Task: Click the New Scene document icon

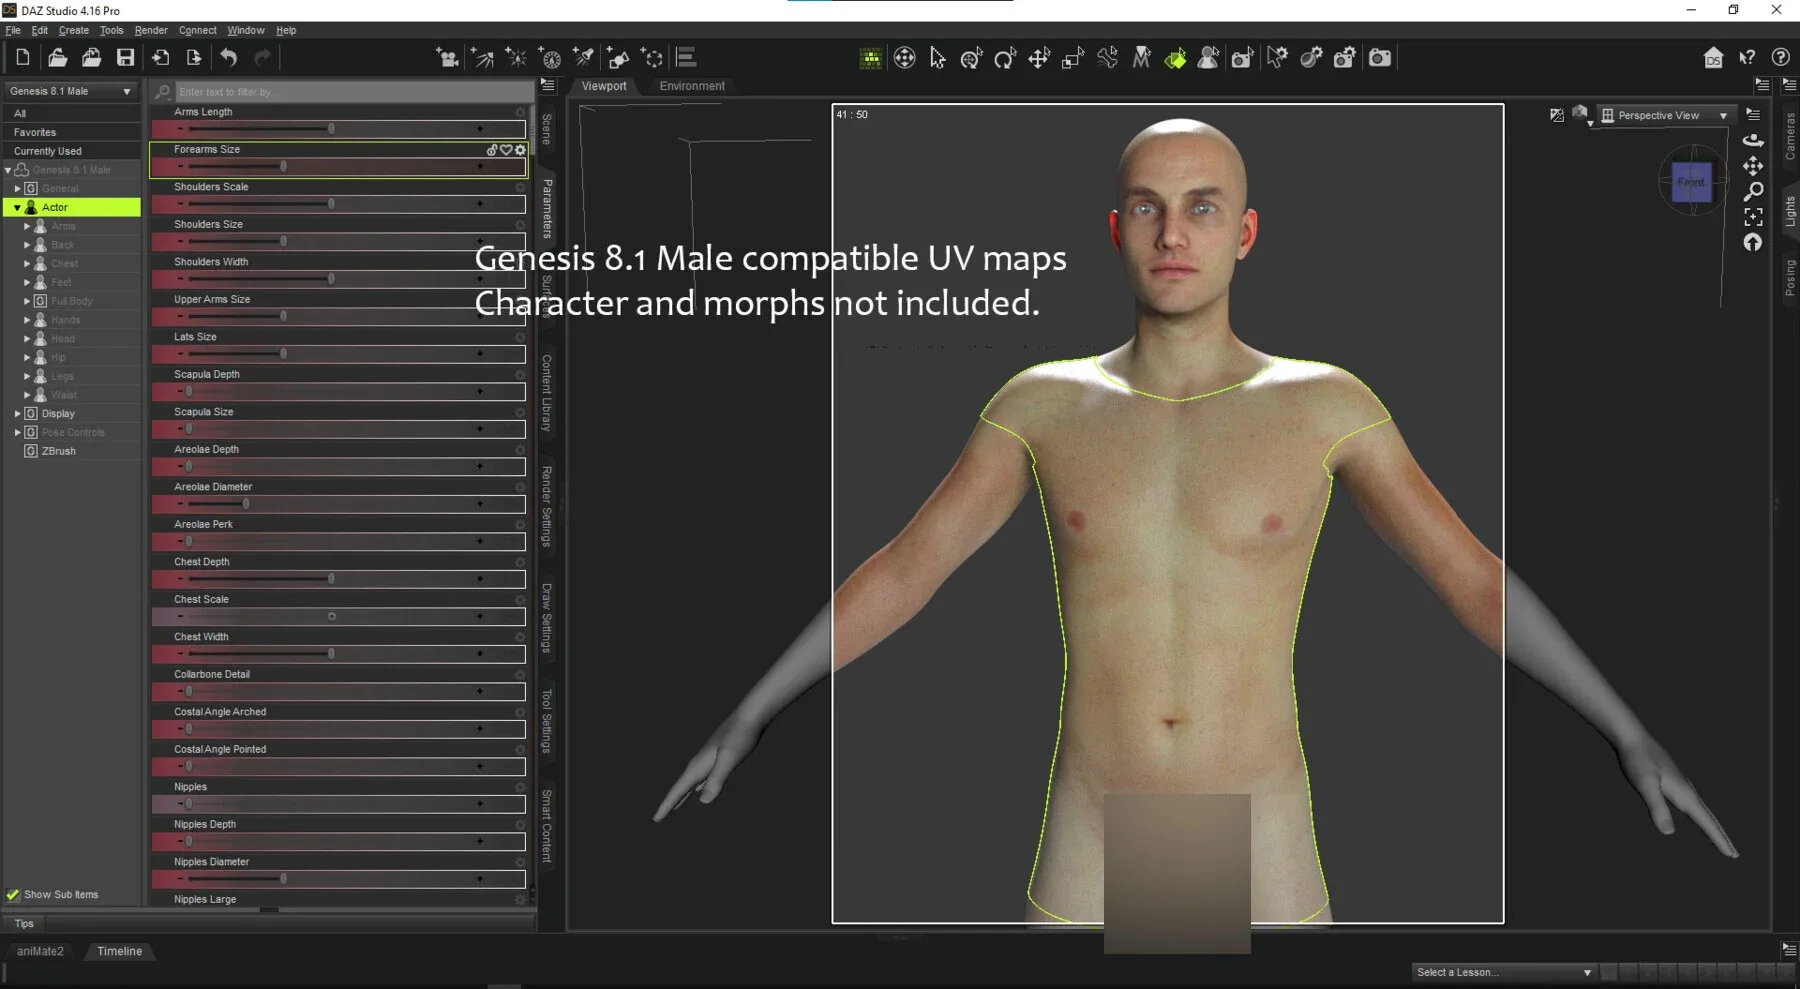Action: (x=23, y=58)
